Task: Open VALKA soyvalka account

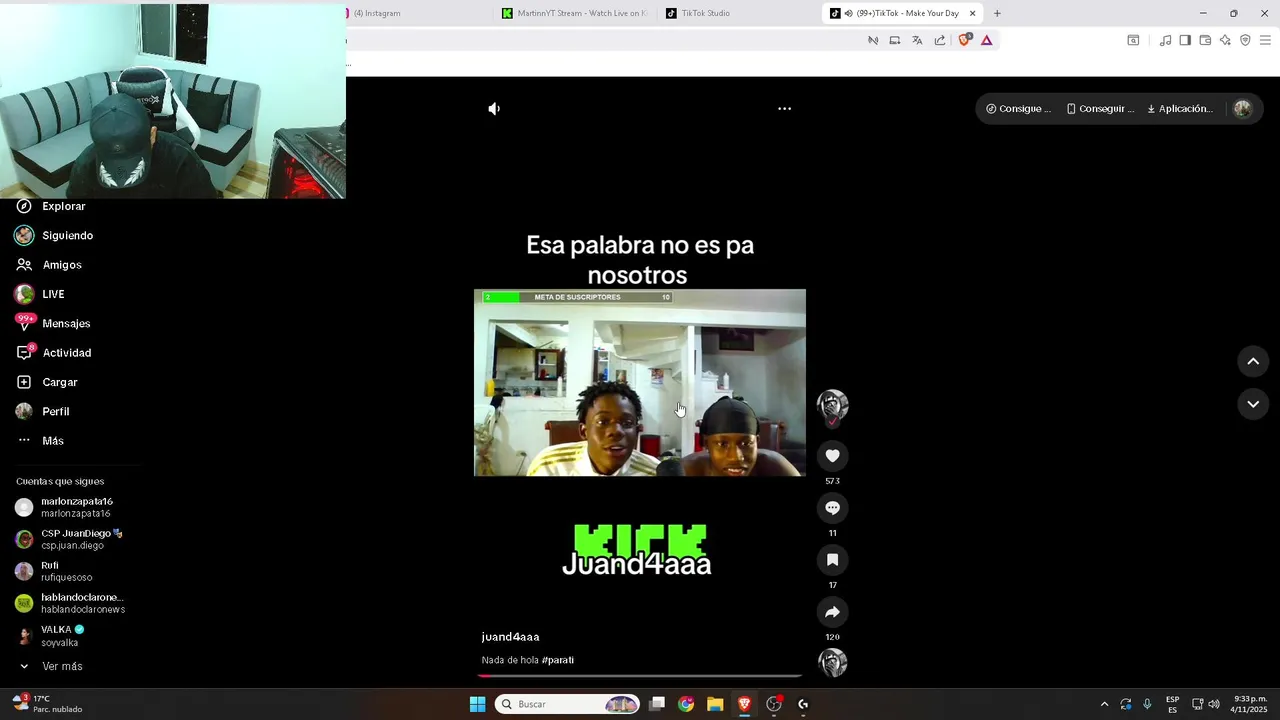Action: (x=50, y=636)
